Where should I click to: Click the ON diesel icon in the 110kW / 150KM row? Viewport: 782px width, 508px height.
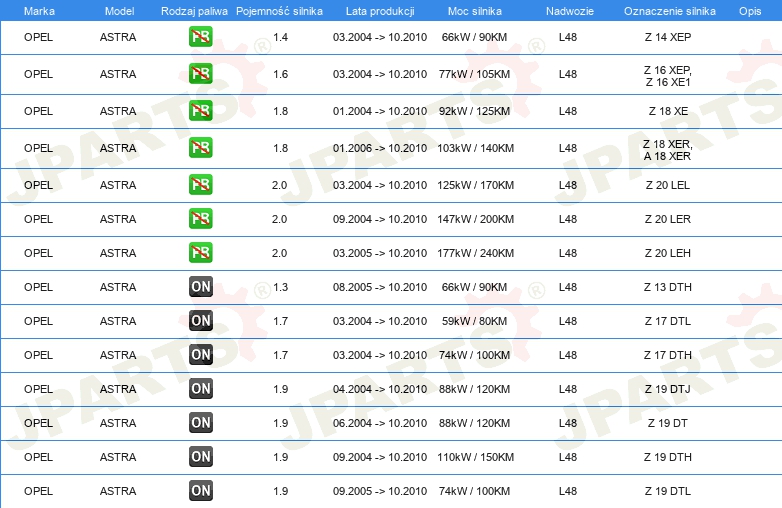click(200, 457)
